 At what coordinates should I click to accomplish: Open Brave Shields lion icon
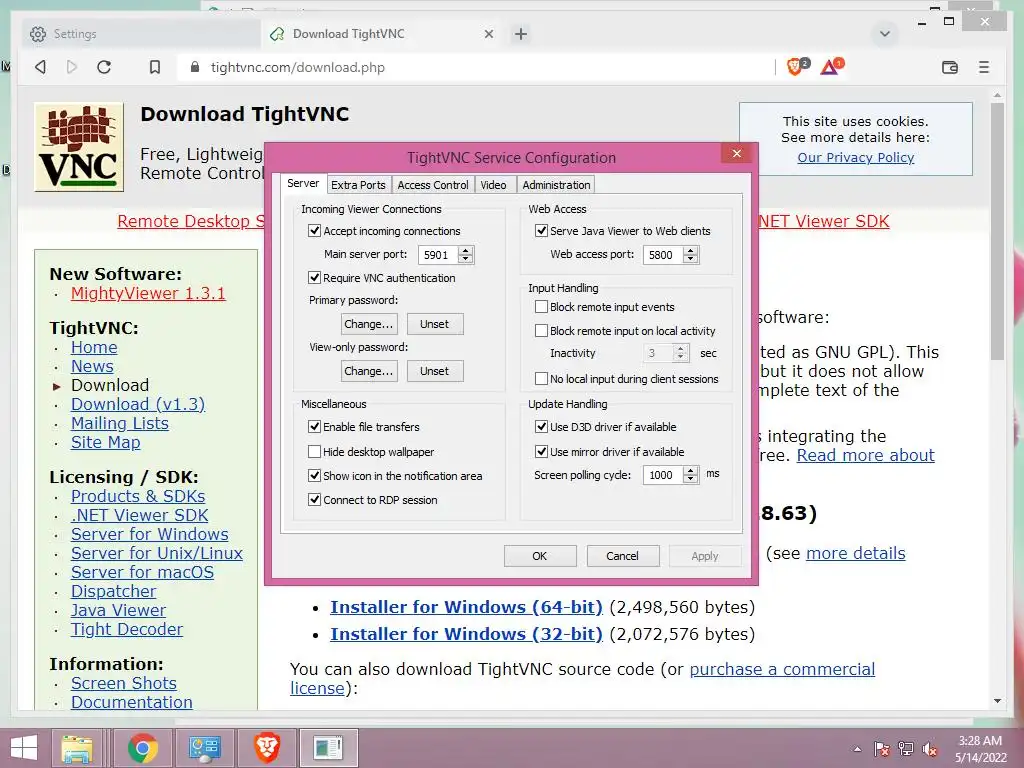point(796,66)
